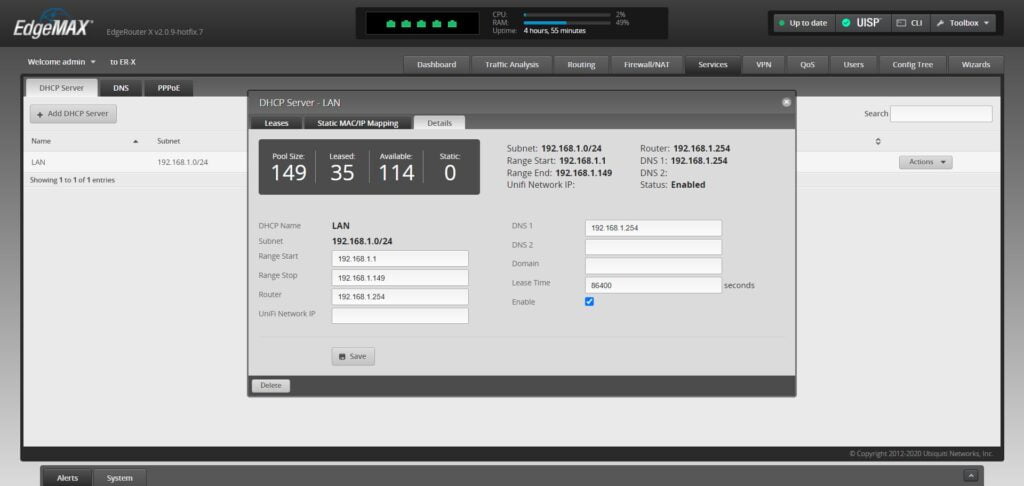Switch to the PPPoE sub-tab
The image size is (1024, 486).
[168, 88]
